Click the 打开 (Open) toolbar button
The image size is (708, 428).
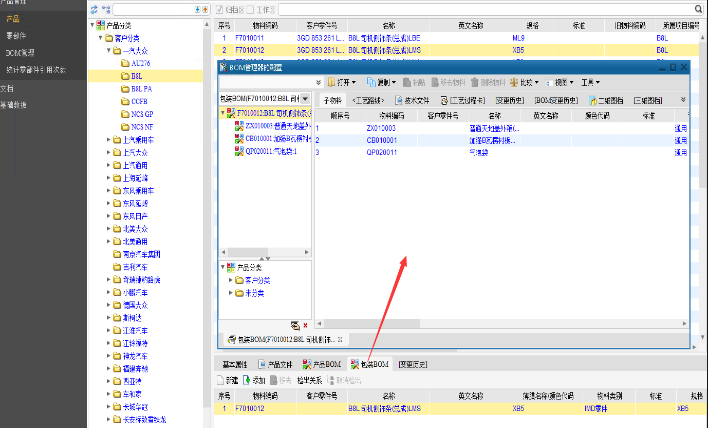click(341, 81)
